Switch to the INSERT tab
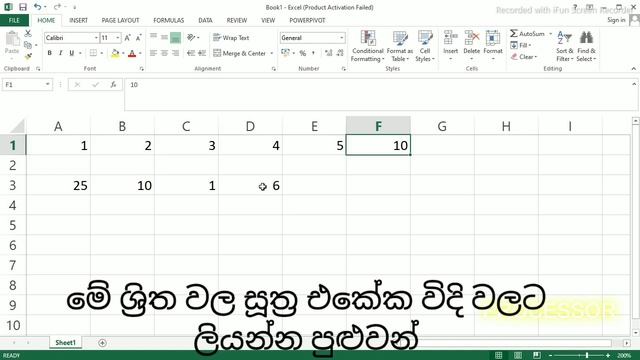Image resolution: width=640 pixels, height=360 pixels. pos(78,20)
